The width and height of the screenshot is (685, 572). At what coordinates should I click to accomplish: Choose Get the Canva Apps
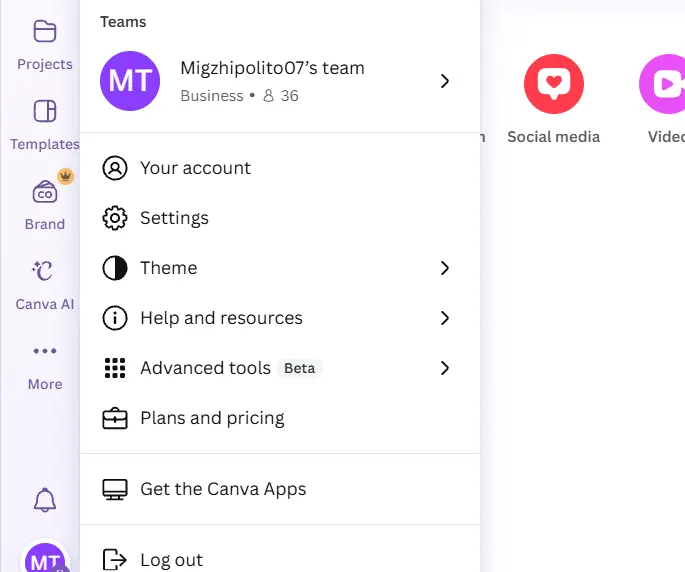pyautogui.click(x=280, y=489)
